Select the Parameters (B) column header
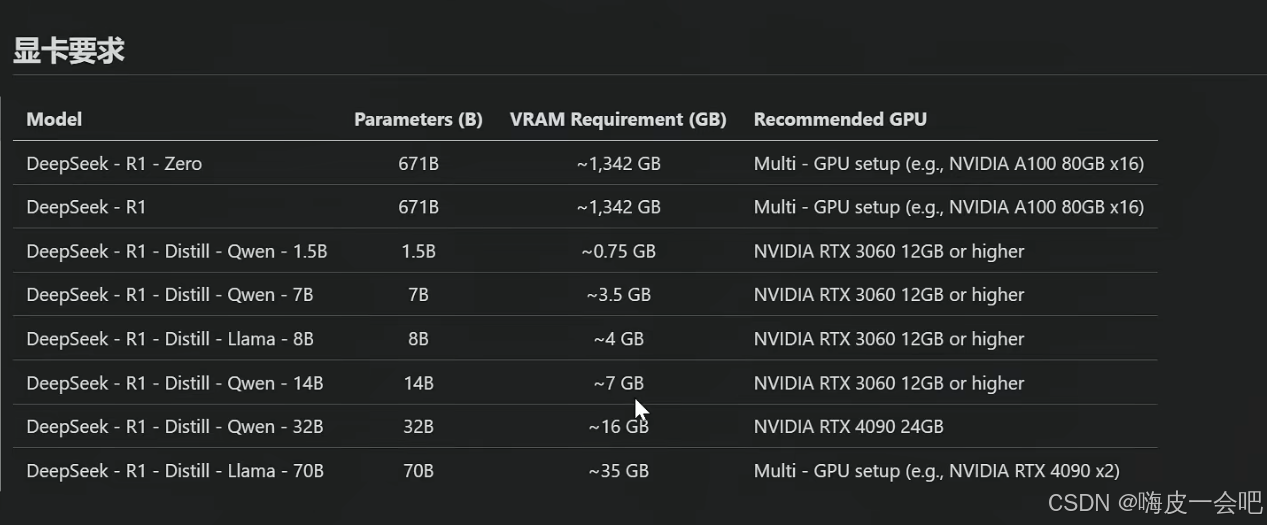Image resolution: width=1267 pixels, height=525 pixels. pos(418,119)
